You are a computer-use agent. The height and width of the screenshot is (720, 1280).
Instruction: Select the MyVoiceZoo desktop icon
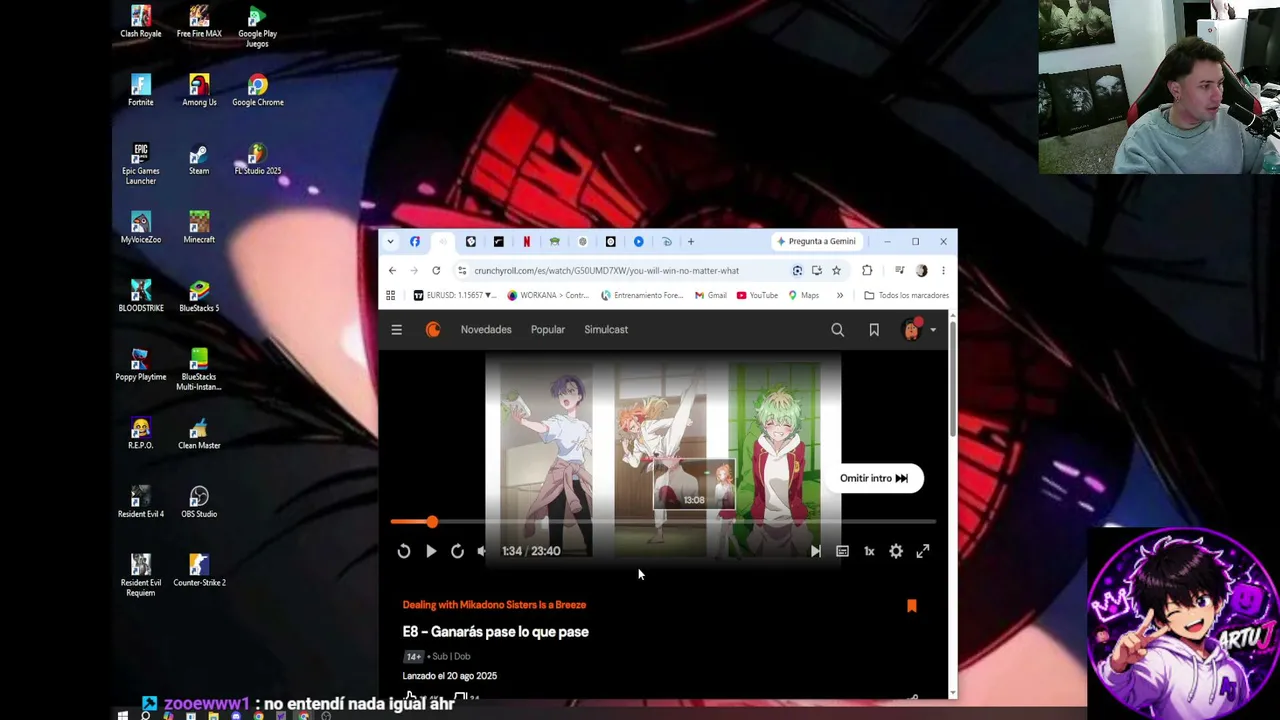point(141,228)
